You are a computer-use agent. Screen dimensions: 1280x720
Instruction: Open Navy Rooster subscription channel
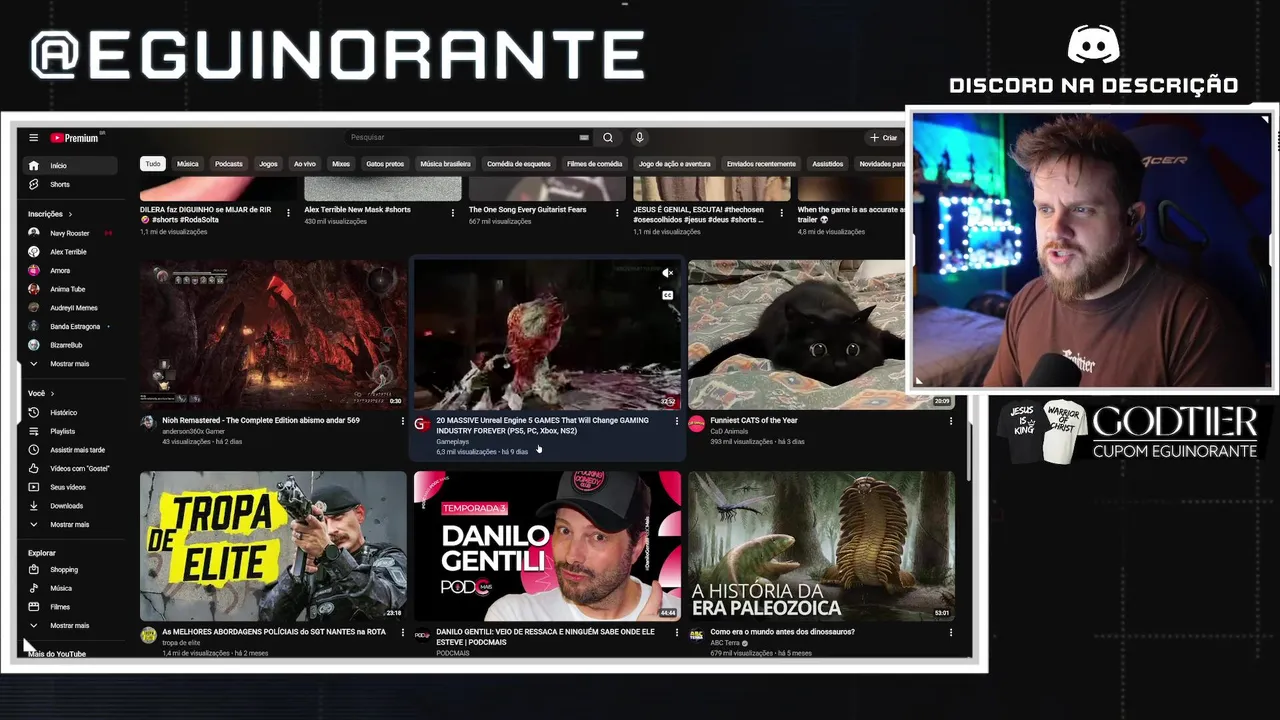click(x=70, y=233)
